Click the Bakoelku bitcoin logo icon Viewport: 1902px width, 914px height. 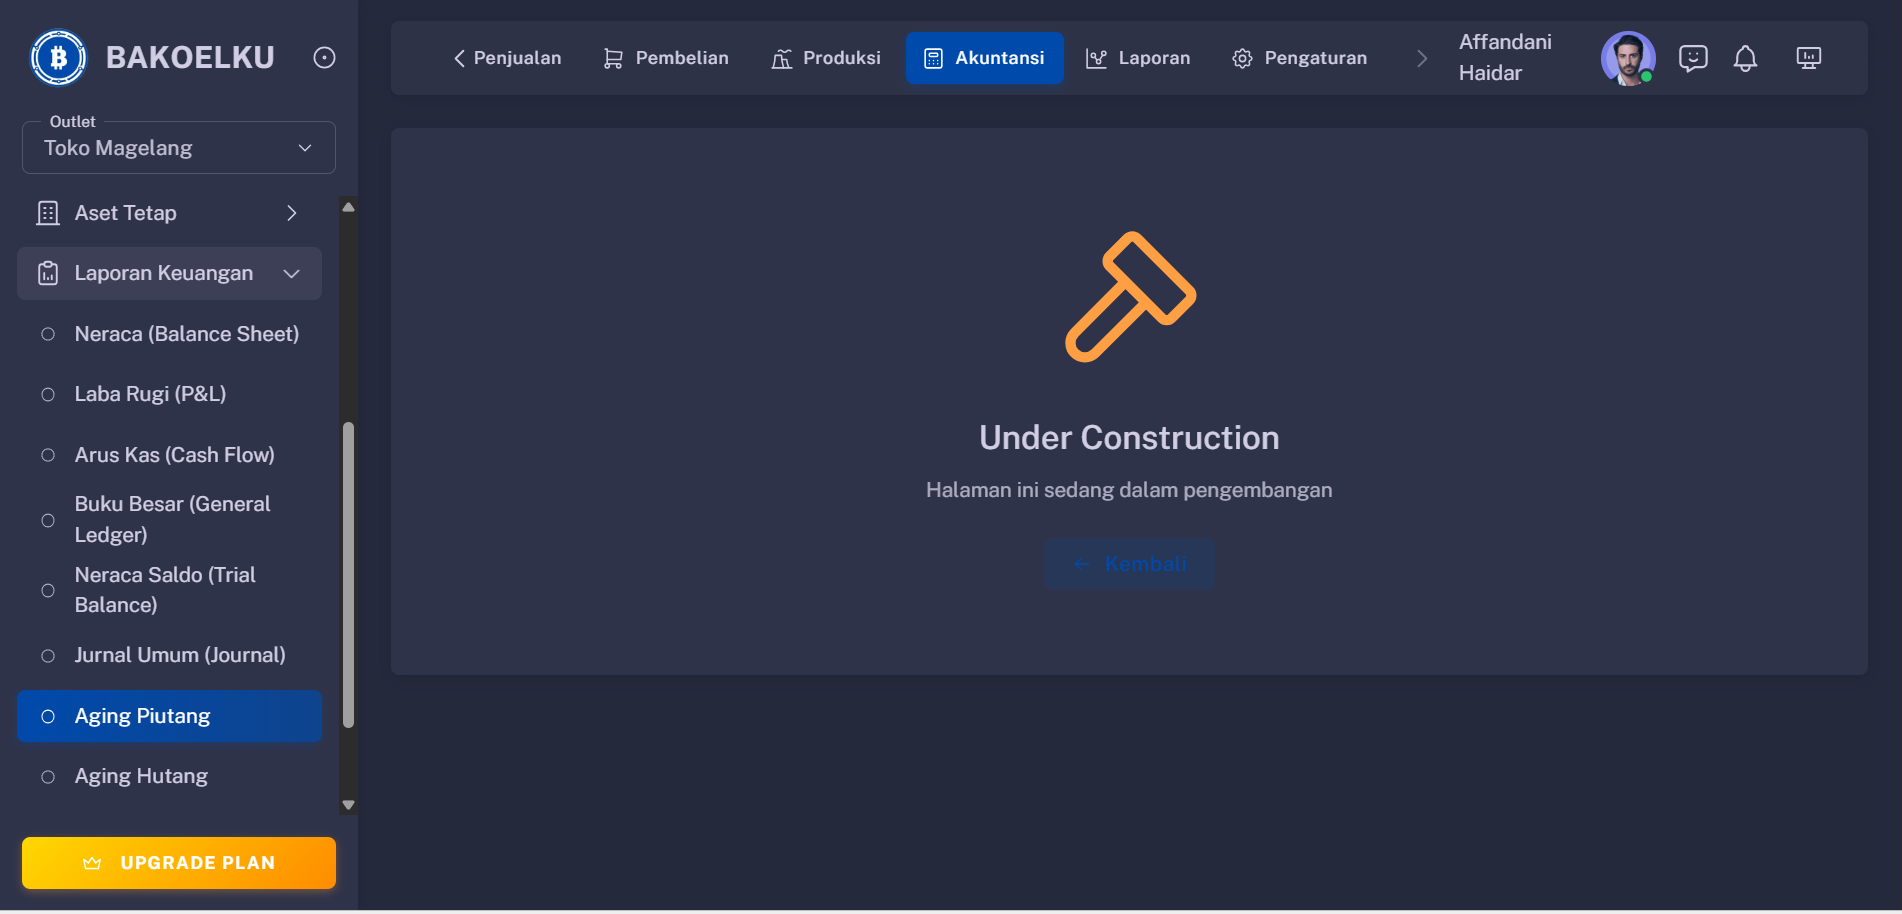coord(58,58)
